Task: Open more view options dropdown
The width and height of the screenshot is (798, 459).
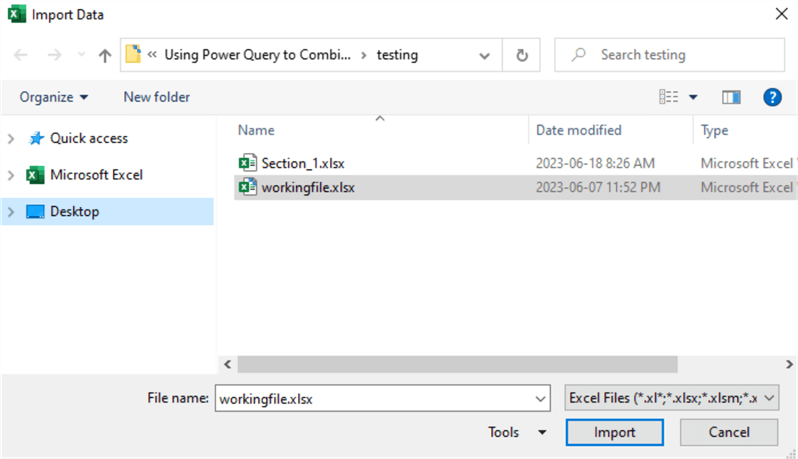Action: (693, 97)
